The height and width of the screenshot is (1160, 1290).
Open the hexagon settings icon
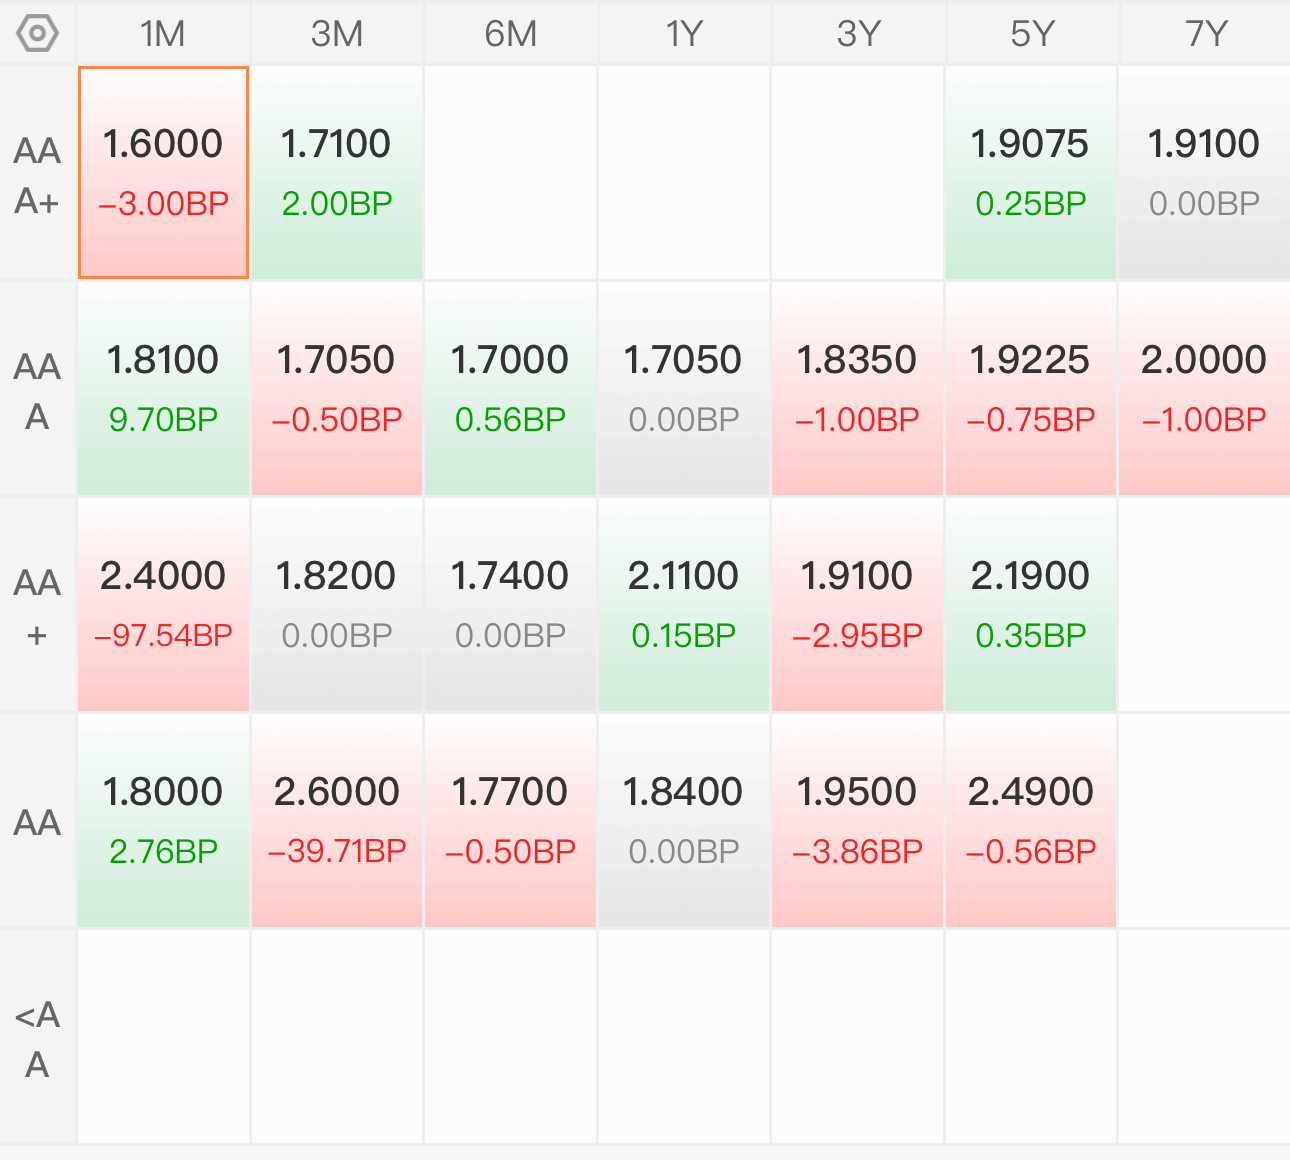[38, 34]
